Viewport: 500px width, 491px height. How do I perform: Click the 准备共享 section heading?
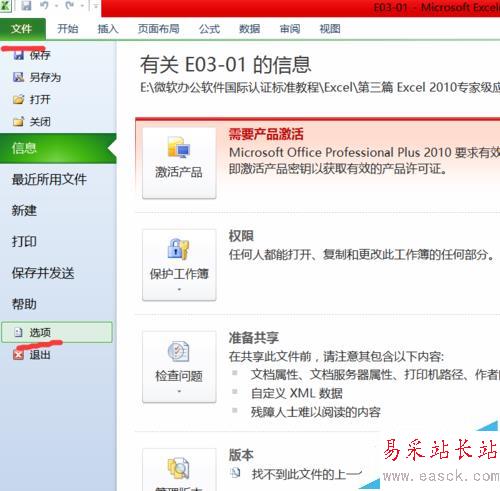coord(253,338)
